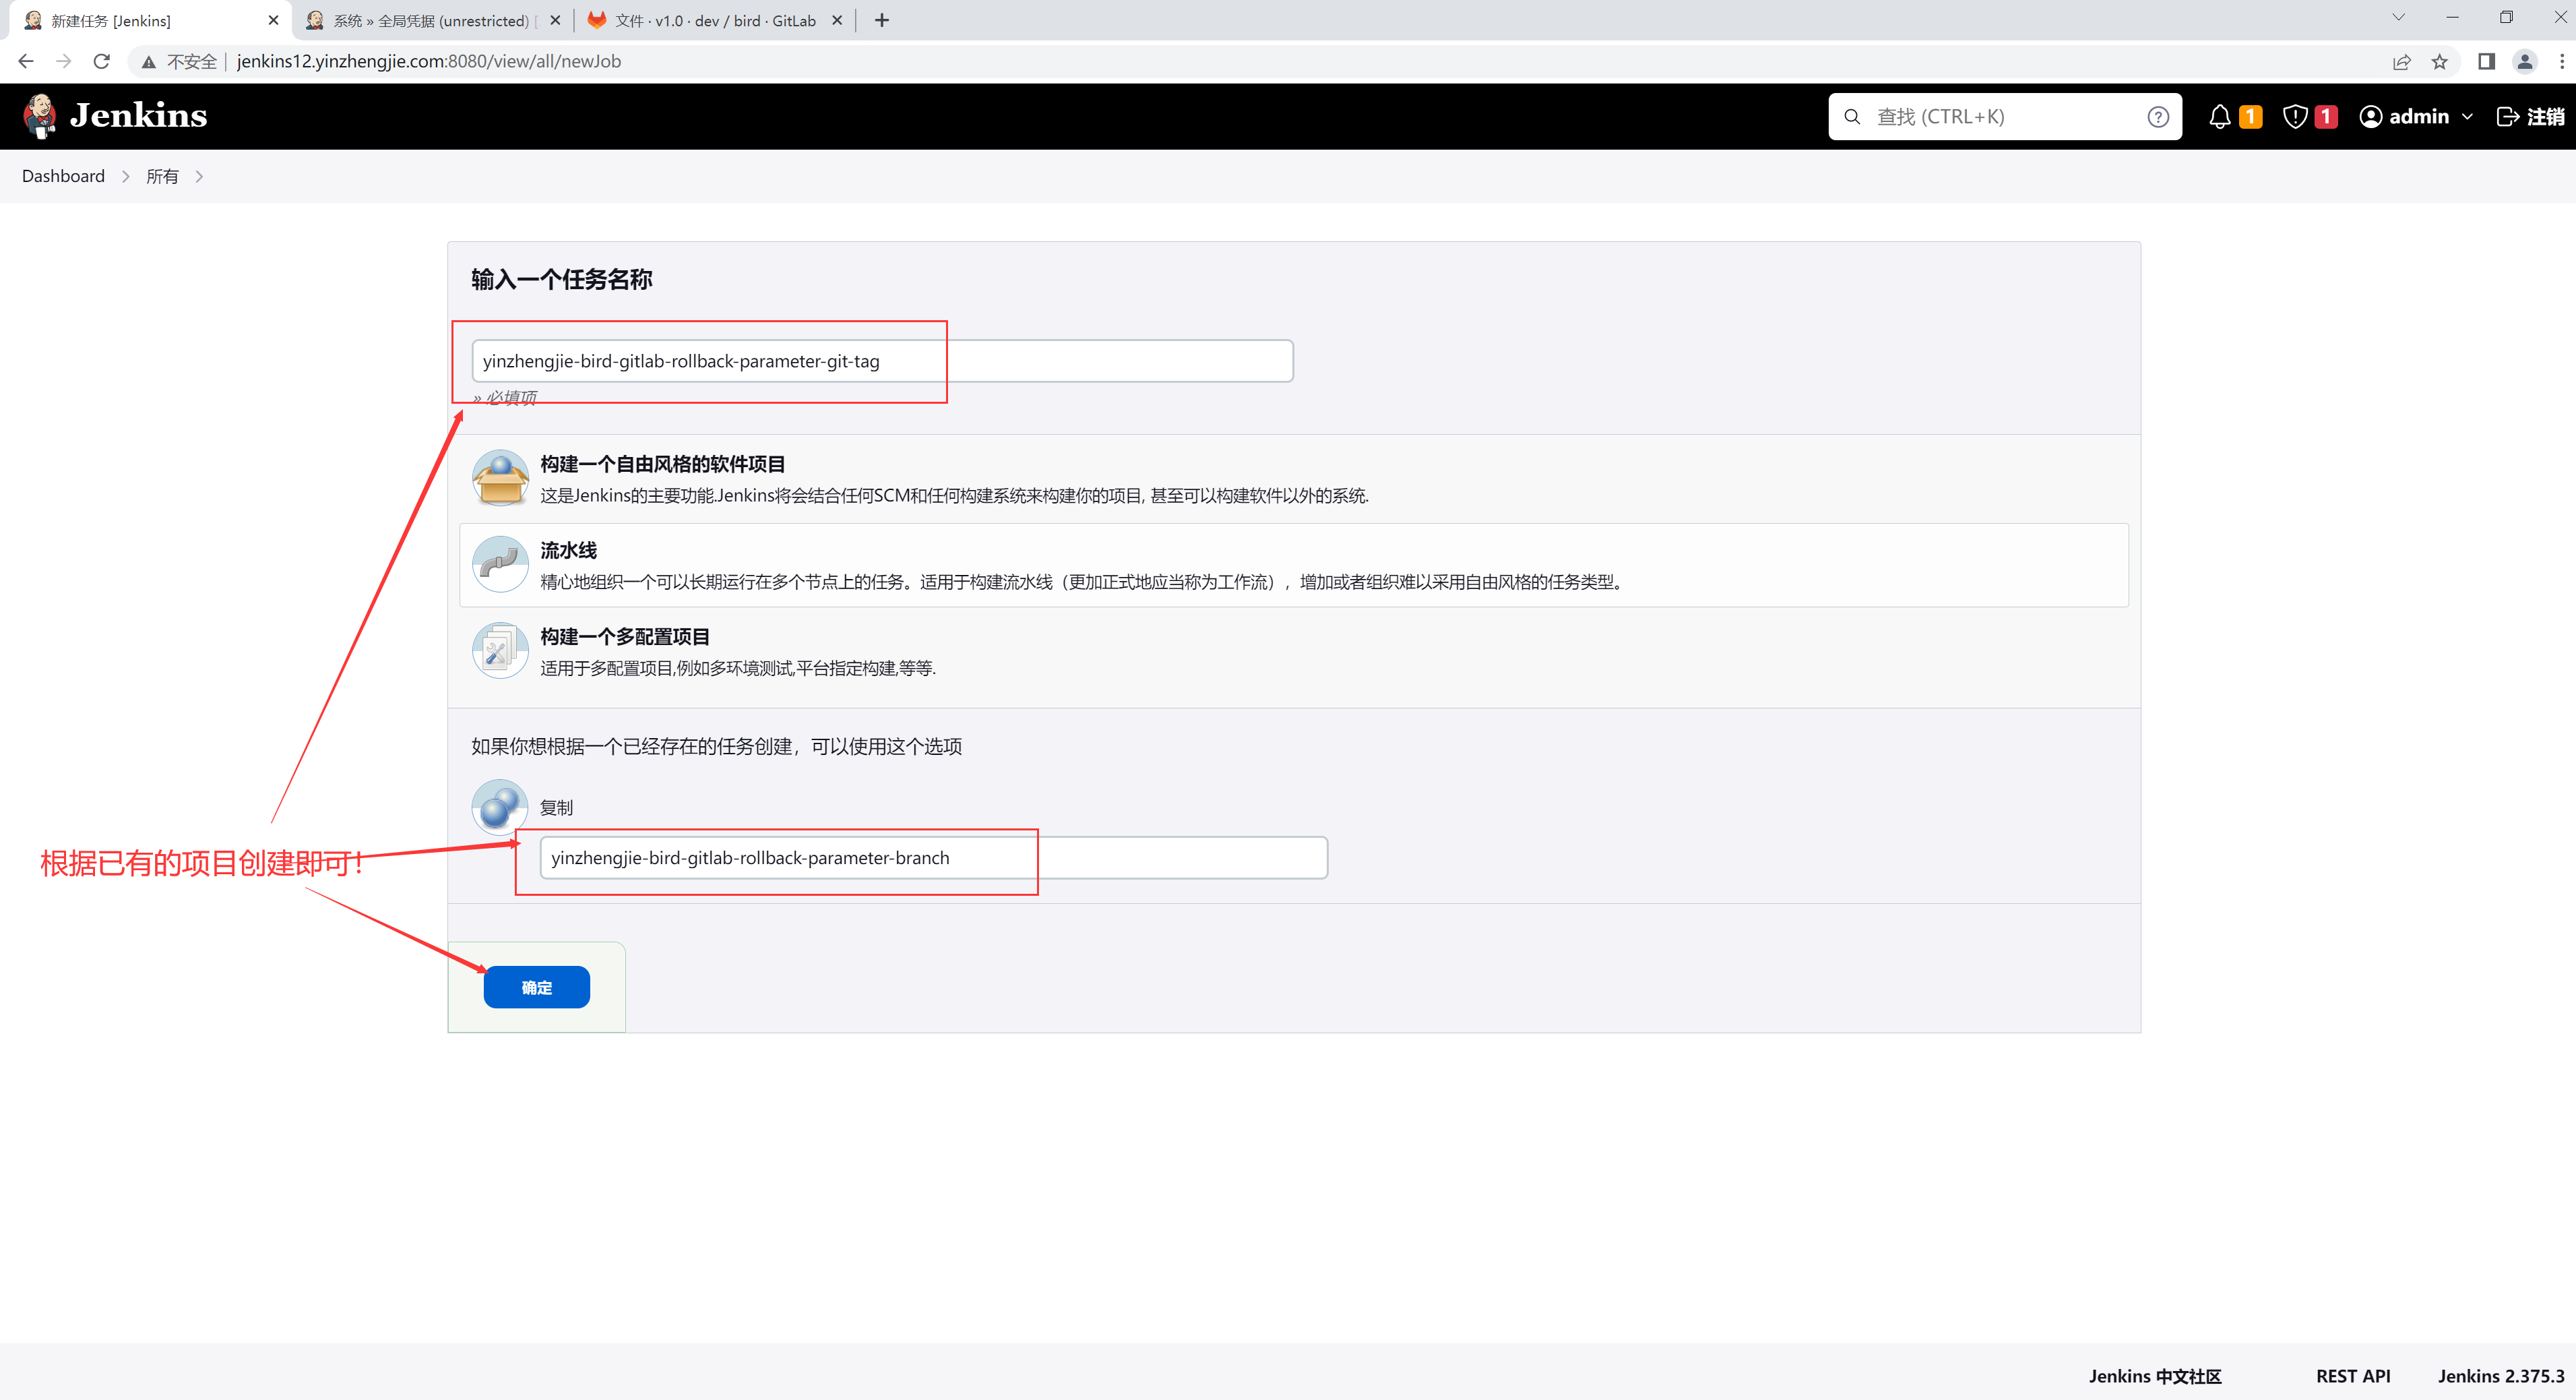Switch to the 全局凭据 credentials tab
This screenshot has height=1400, width=2576.
[431, 20]
